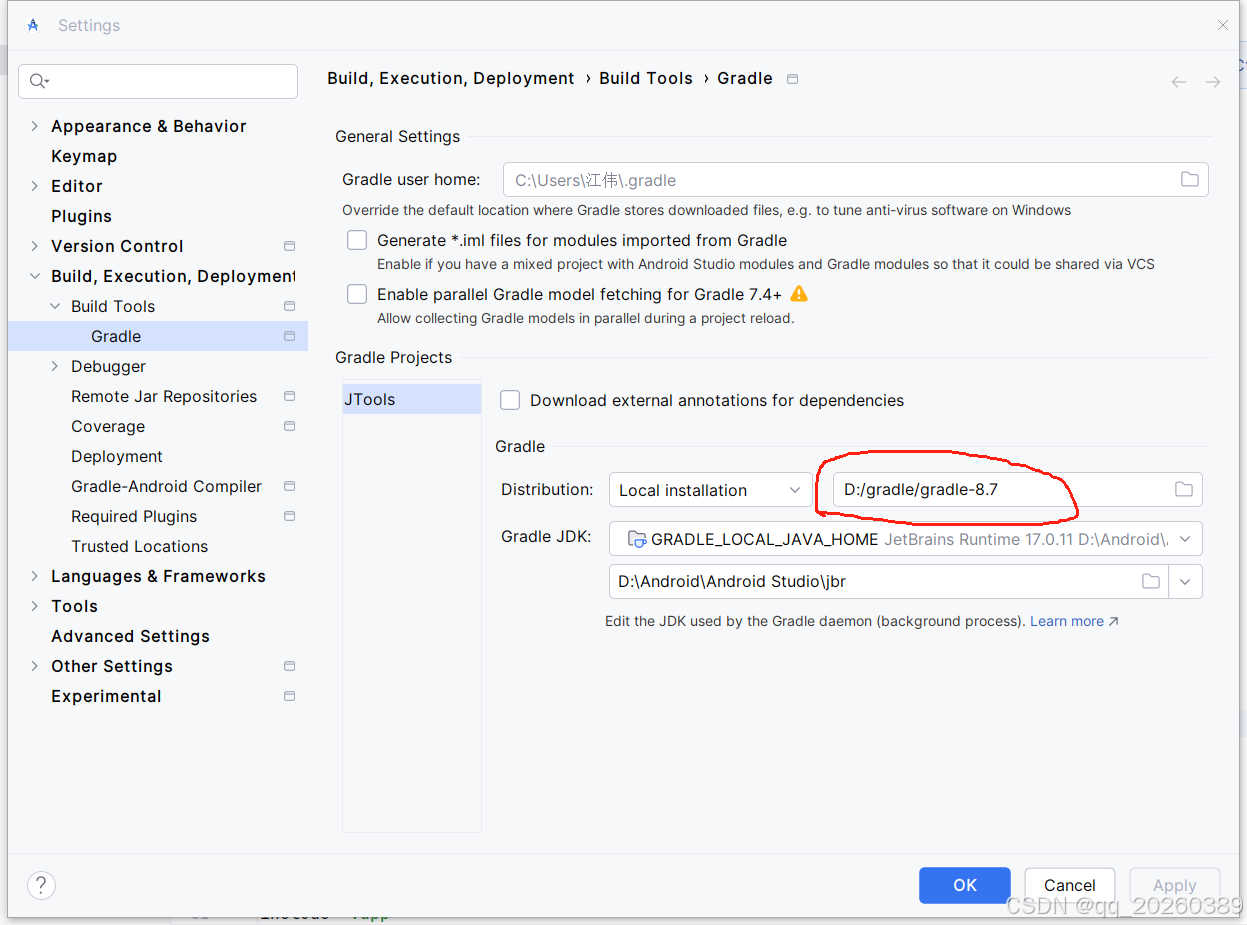Enable Generate *.iml files checkbox

357,240
